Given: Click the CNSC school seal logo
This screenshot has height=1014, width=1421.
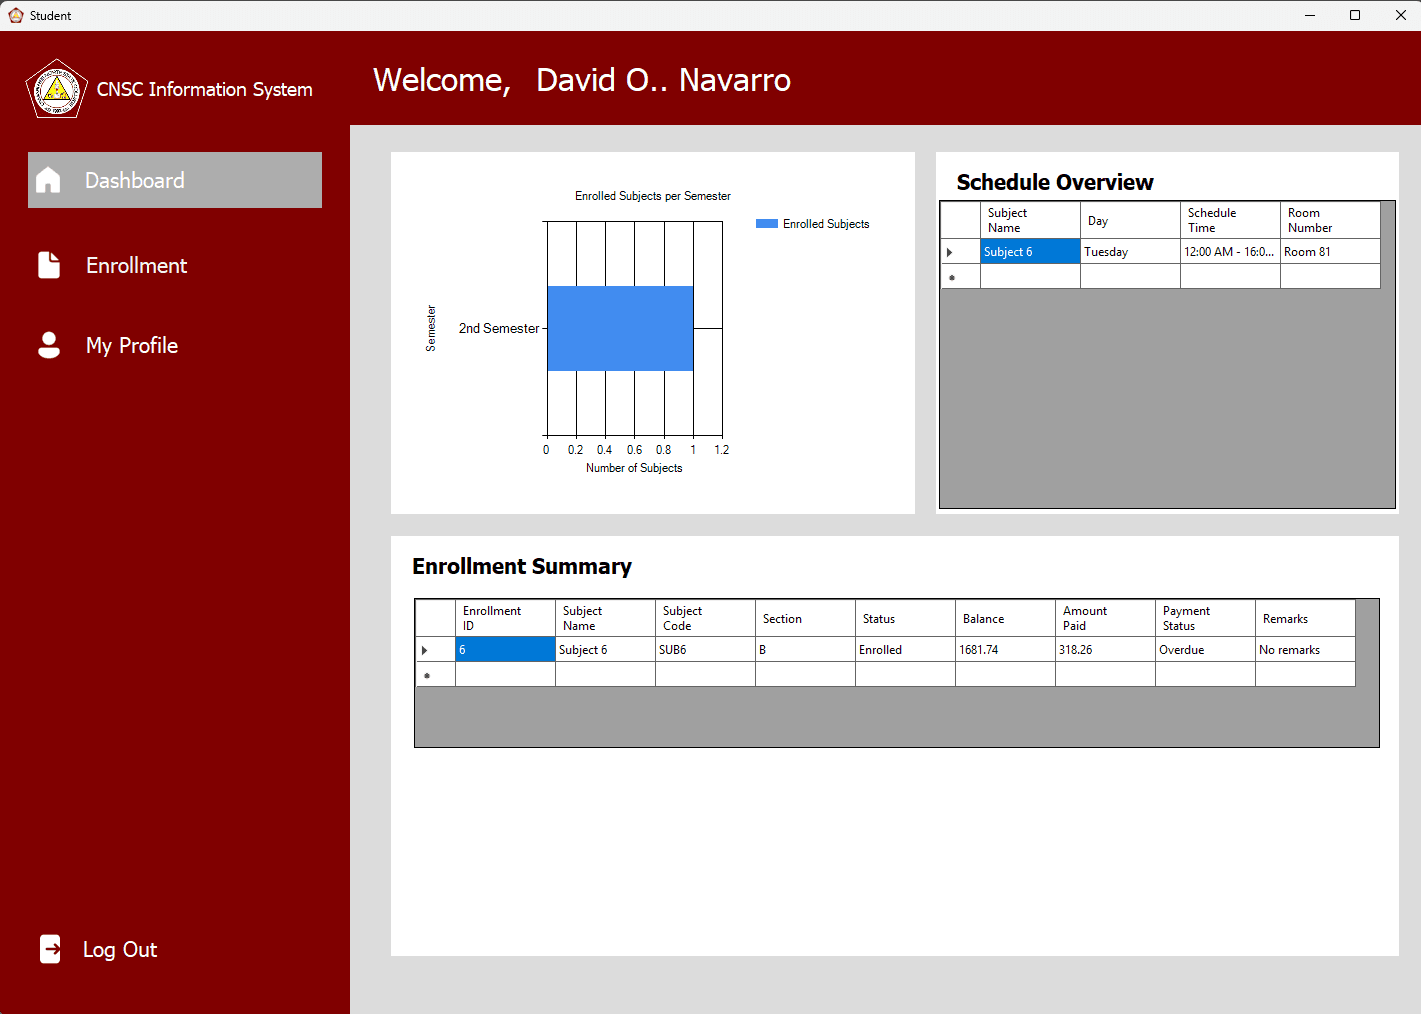Looking at the screenshot, I should [56, 88].
